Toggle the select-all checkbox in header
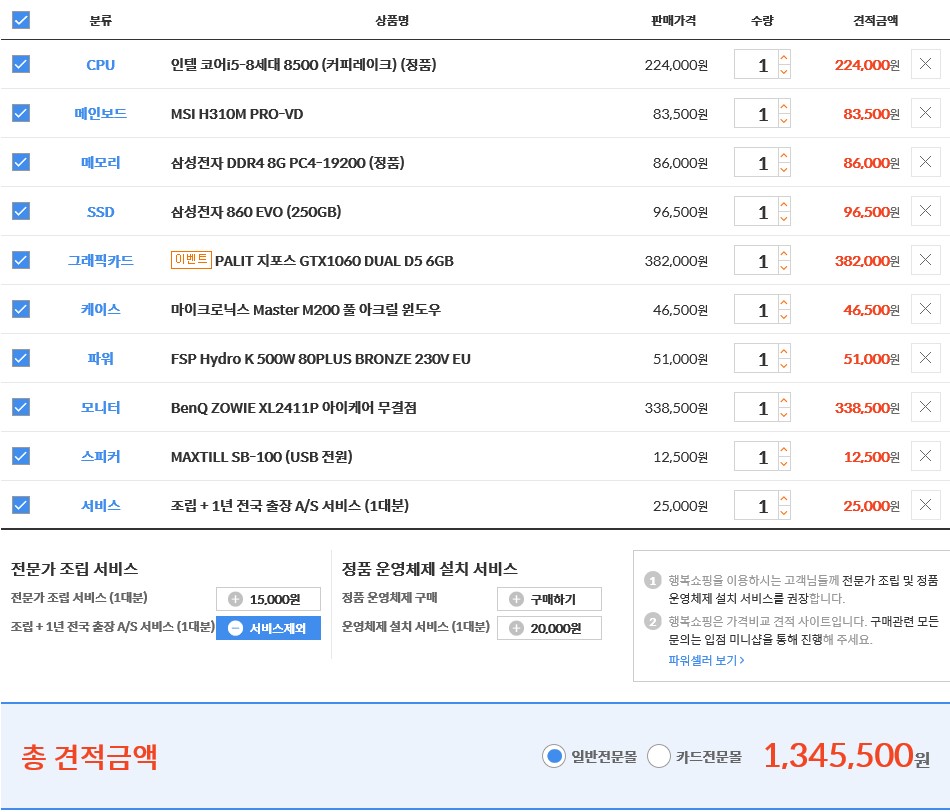This screenshot has height=812, width=950. pos(21,20)
